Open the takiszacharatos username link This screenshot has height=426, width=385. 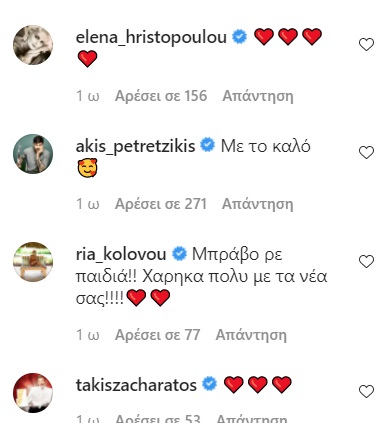[x=136, y=385]
